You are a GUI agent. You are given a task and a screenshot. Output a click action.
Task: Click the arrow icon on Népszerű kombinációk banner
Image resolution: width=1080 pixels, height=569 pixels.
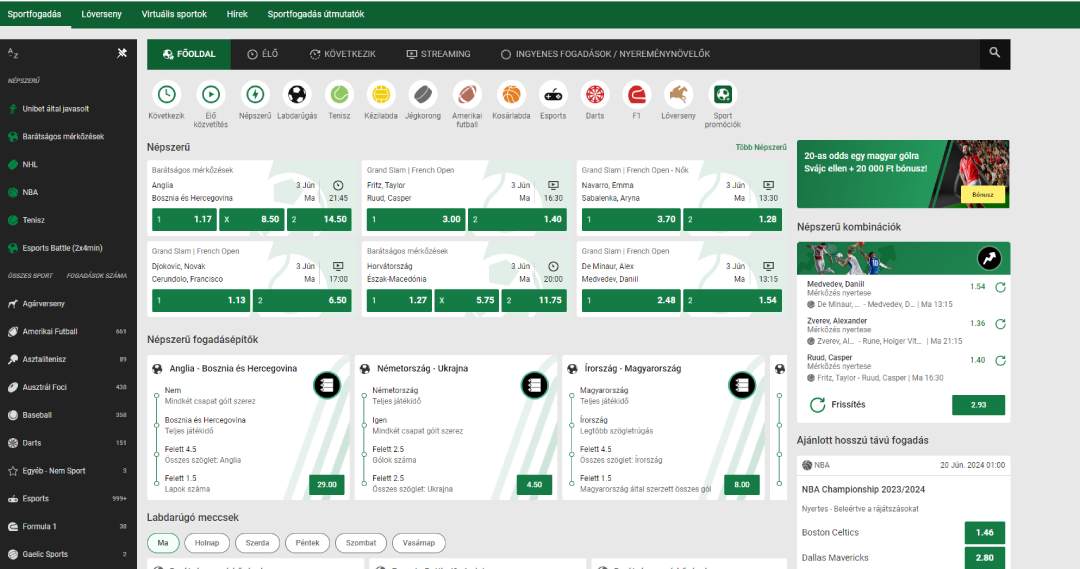tap(989, 258)
